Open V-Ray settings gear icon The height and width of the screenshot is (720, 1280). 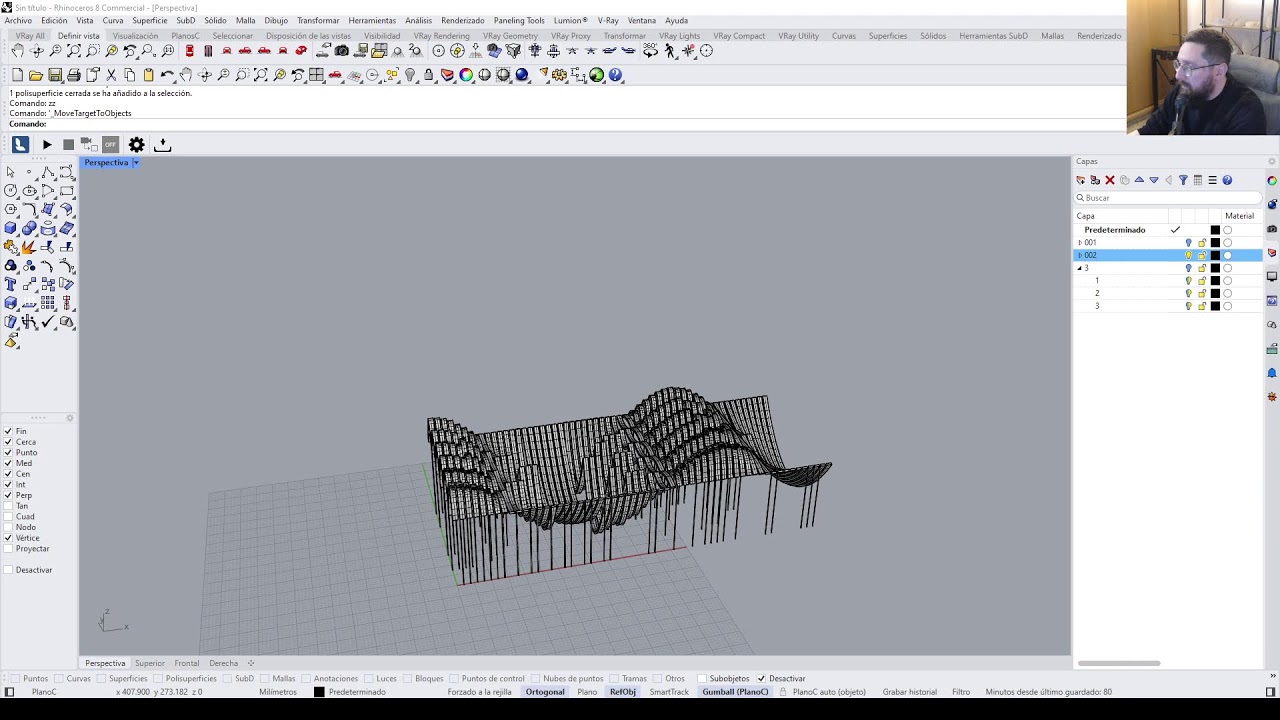[x=137, y=145]
